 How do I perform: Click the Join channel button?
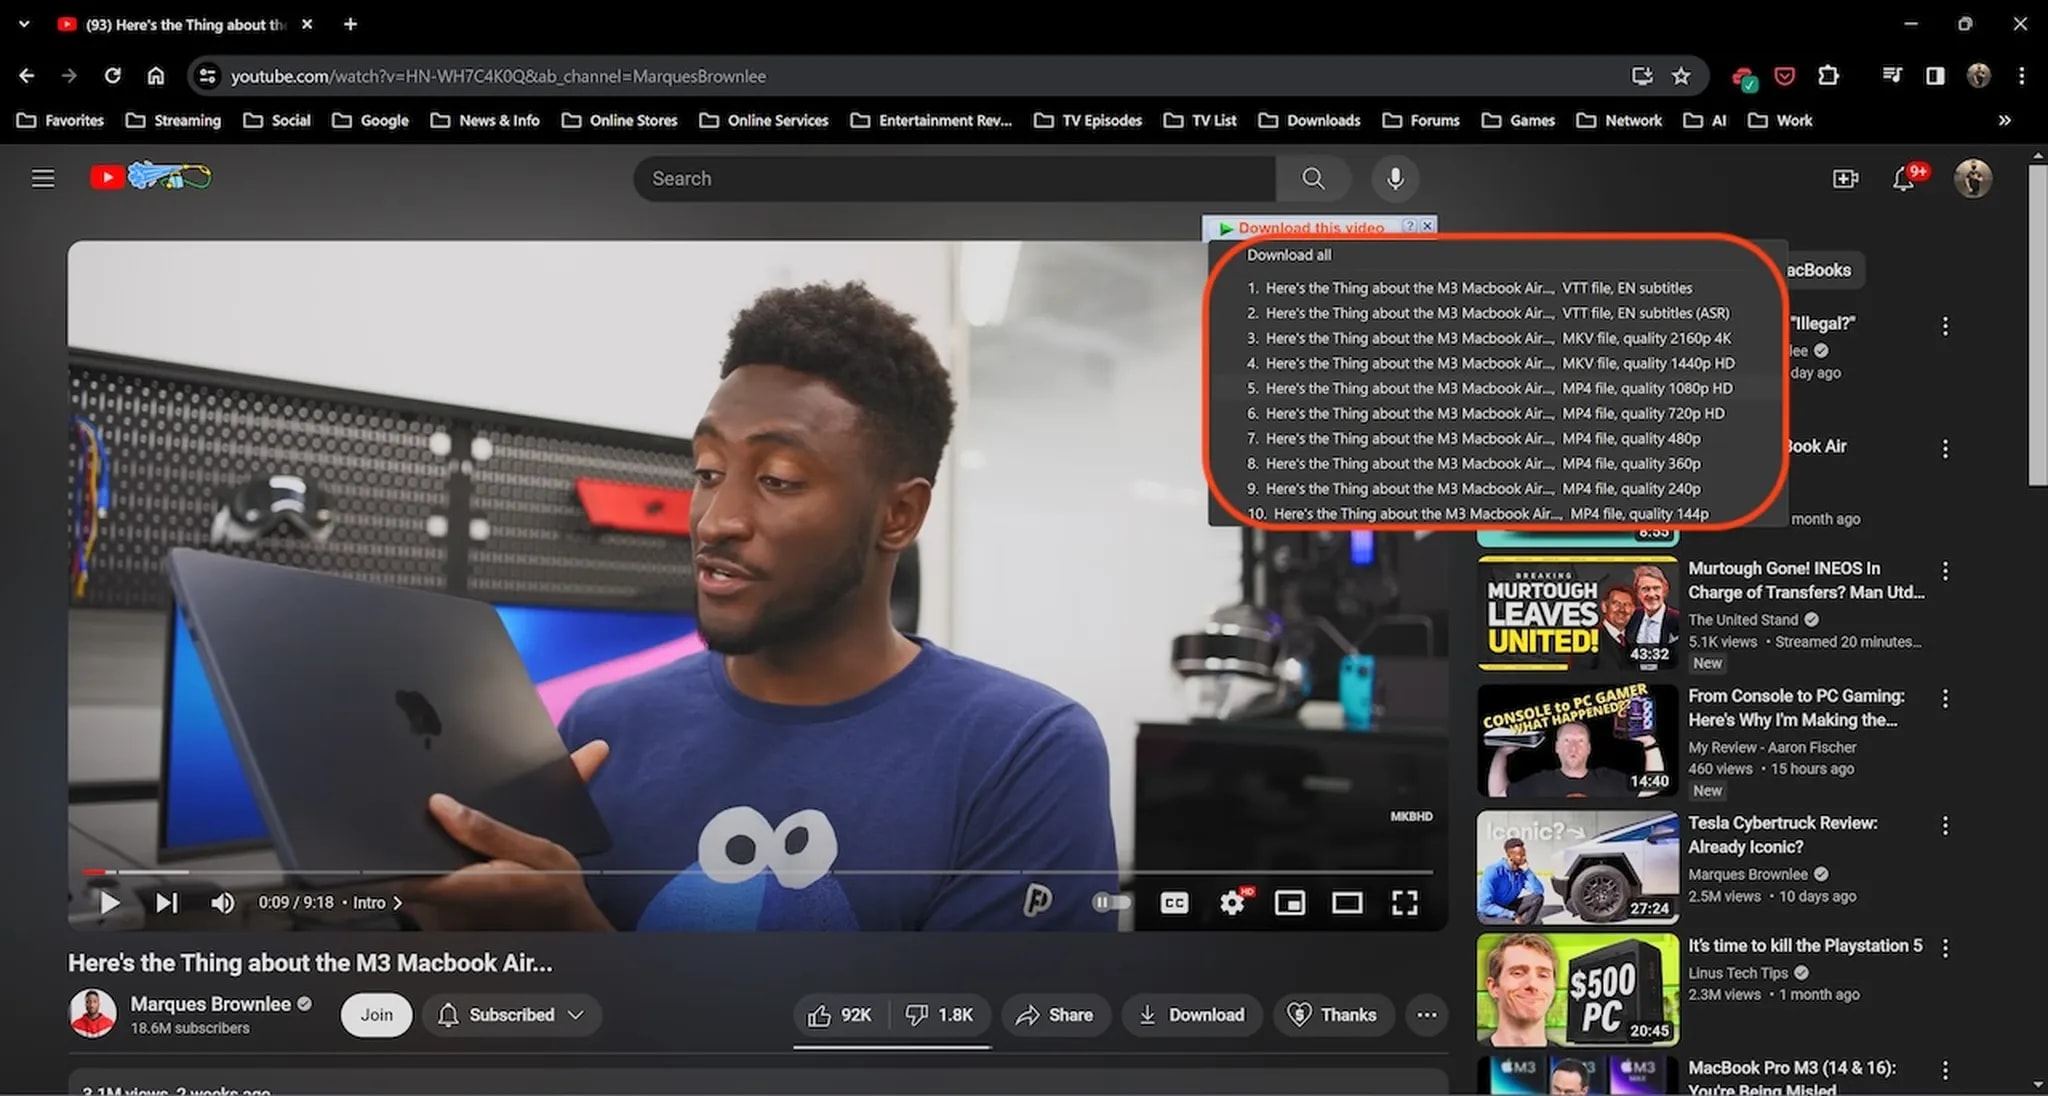click(x=376, y=1015)
